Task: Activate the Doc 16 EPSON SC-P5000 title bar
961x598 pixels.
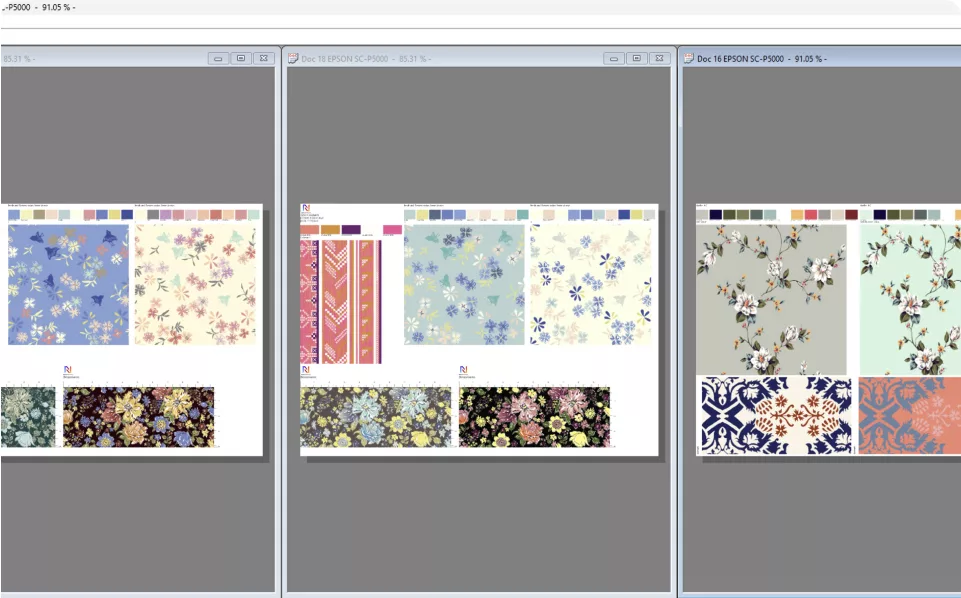Action: (800, 59)
